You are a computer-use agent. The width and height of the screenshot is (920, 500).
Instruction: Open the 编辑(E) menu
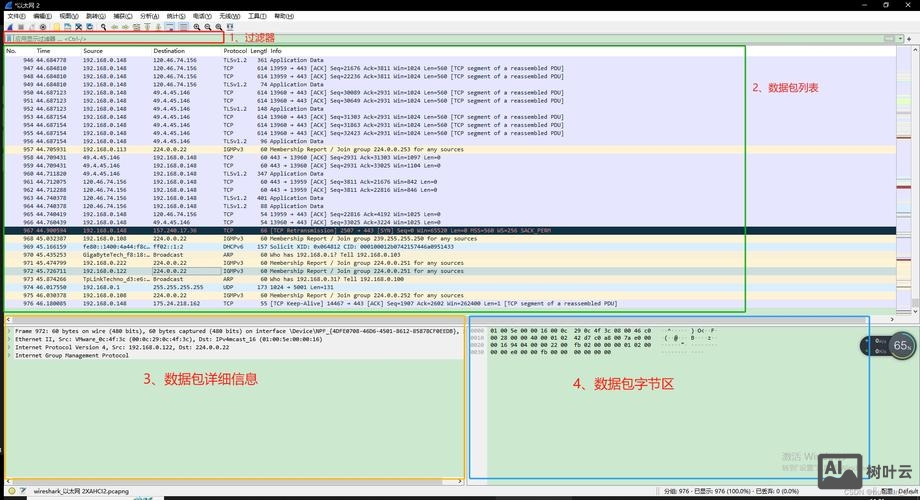[42, 16]
